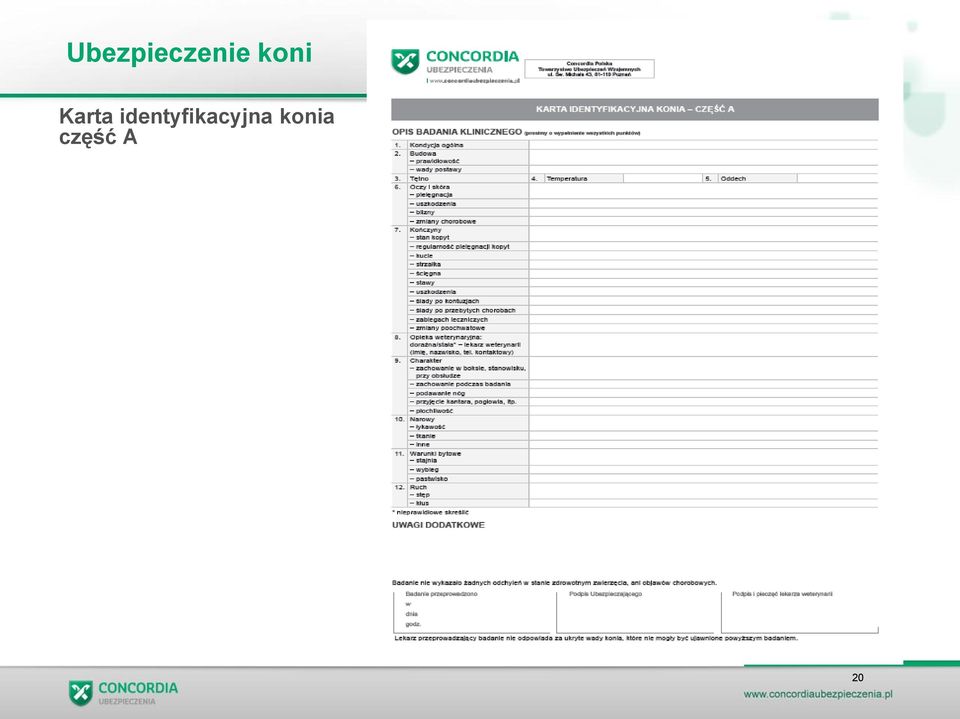This screenshot has height=719, width=960.
Task: Select the 'OPIS BADANIA KLINICZNEGO' heading
Action: coord(457,132)
